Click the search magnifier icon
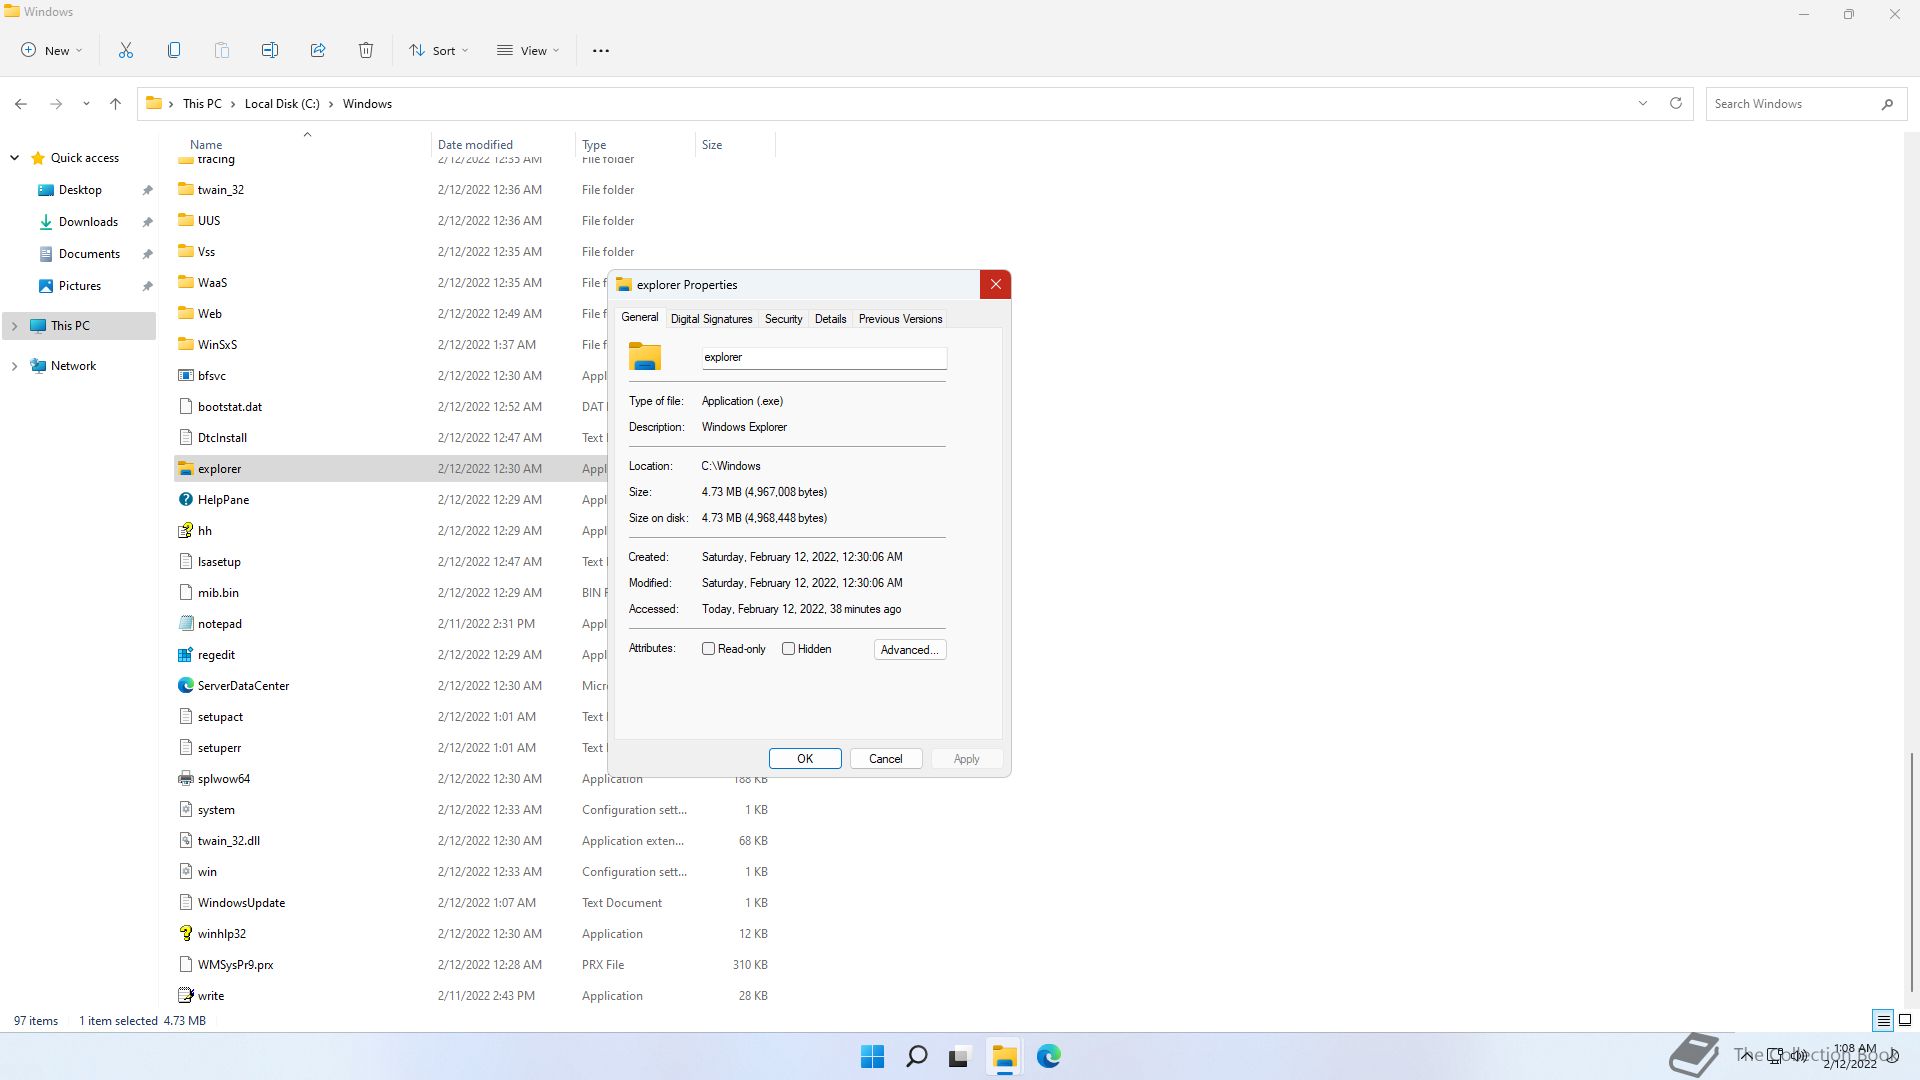This screenshot has width=1920, height=1080. pyautogui.click(x=1887, y=104)
